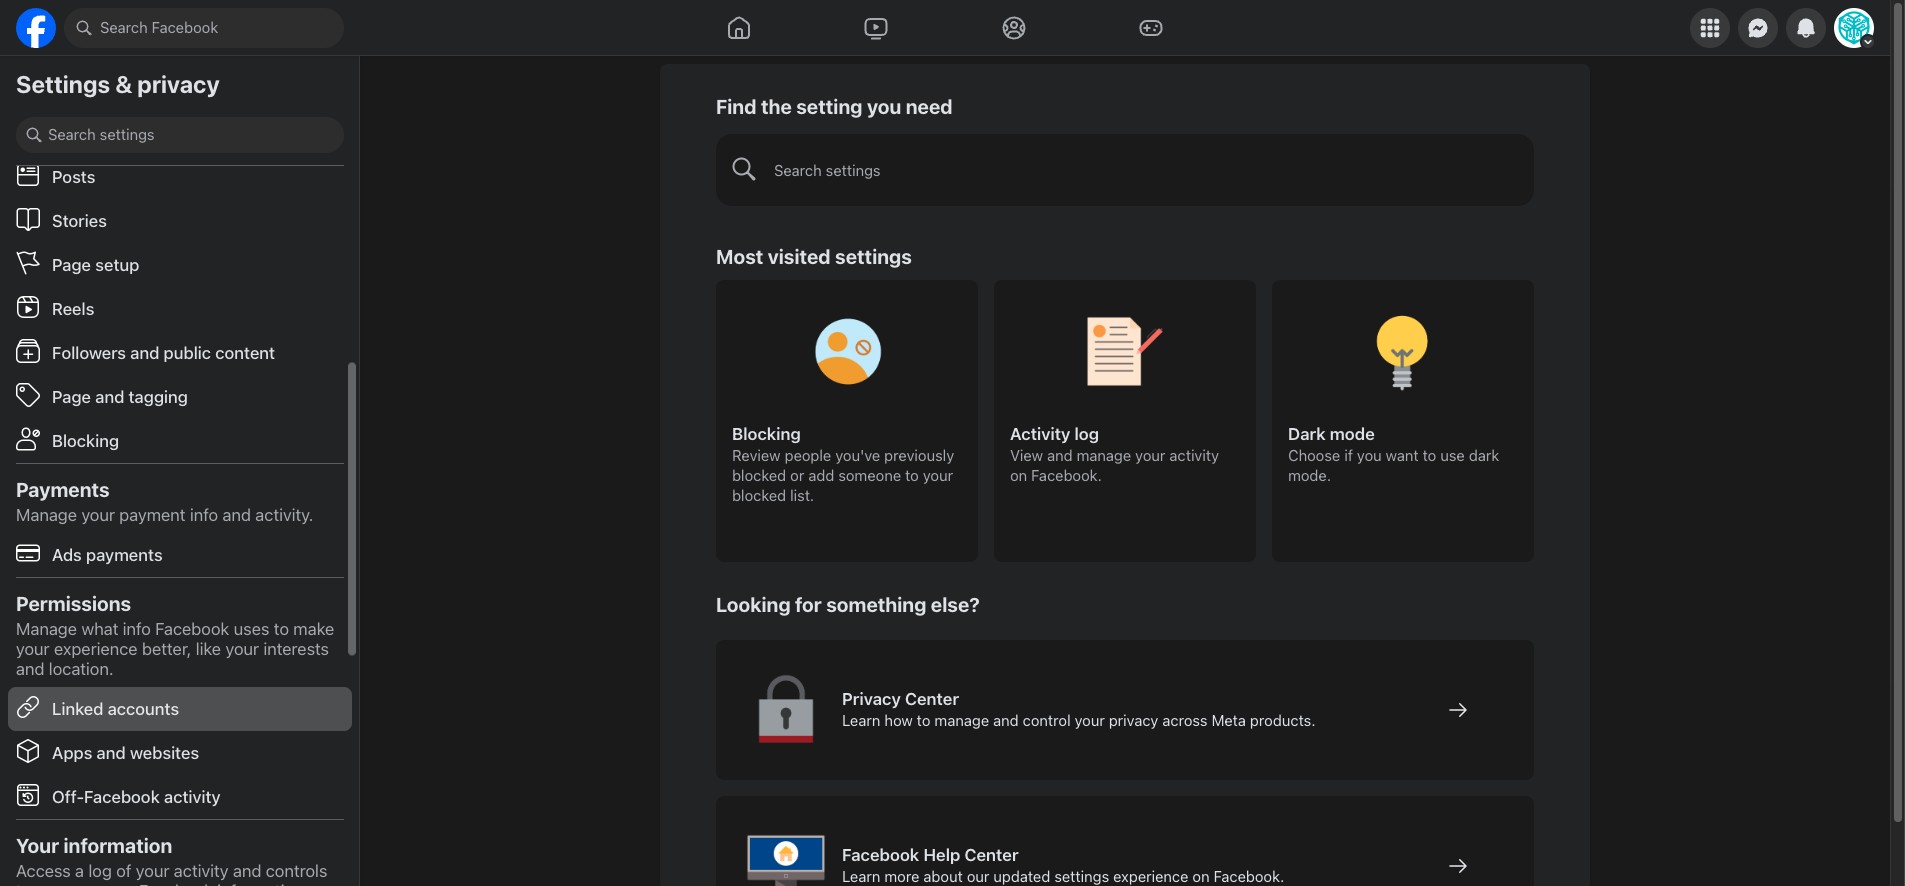Click the Reels icon in sidebar
Image resolution: width=1905 pixels, height=886 pixels.
pos(28,308)
